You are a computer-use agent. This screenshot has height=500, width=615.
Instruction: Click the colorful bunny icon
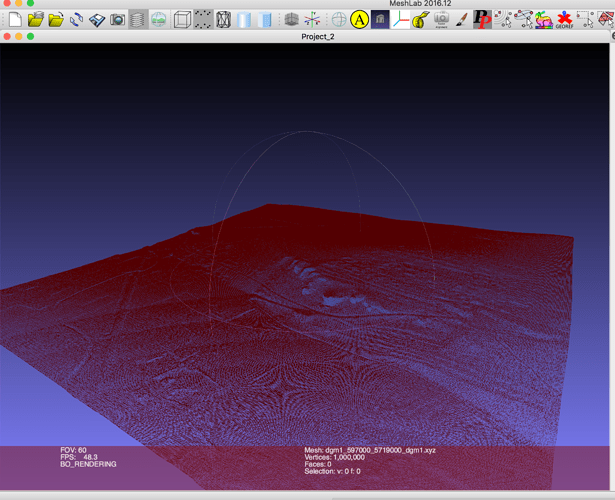coord(543,19)
